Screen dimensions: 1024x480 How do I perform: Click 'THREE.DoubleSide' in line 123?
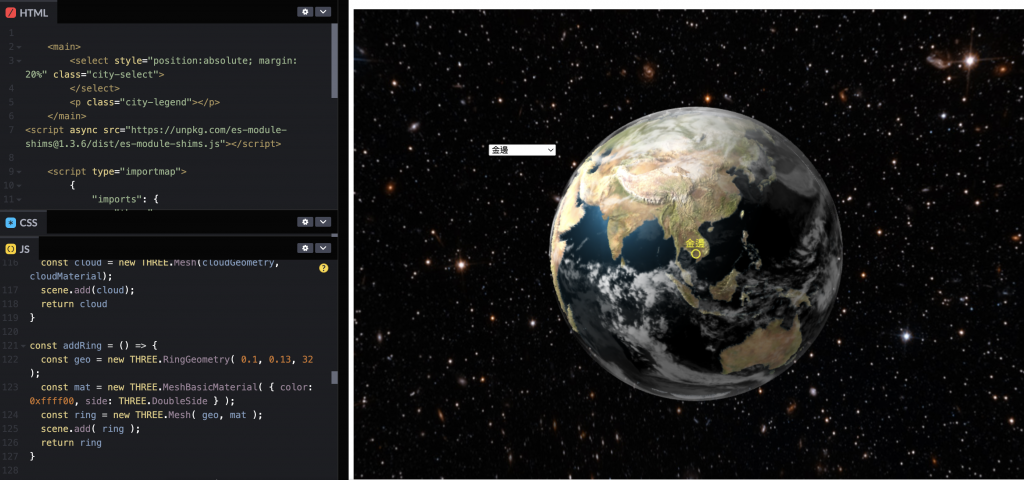[163, 401]
